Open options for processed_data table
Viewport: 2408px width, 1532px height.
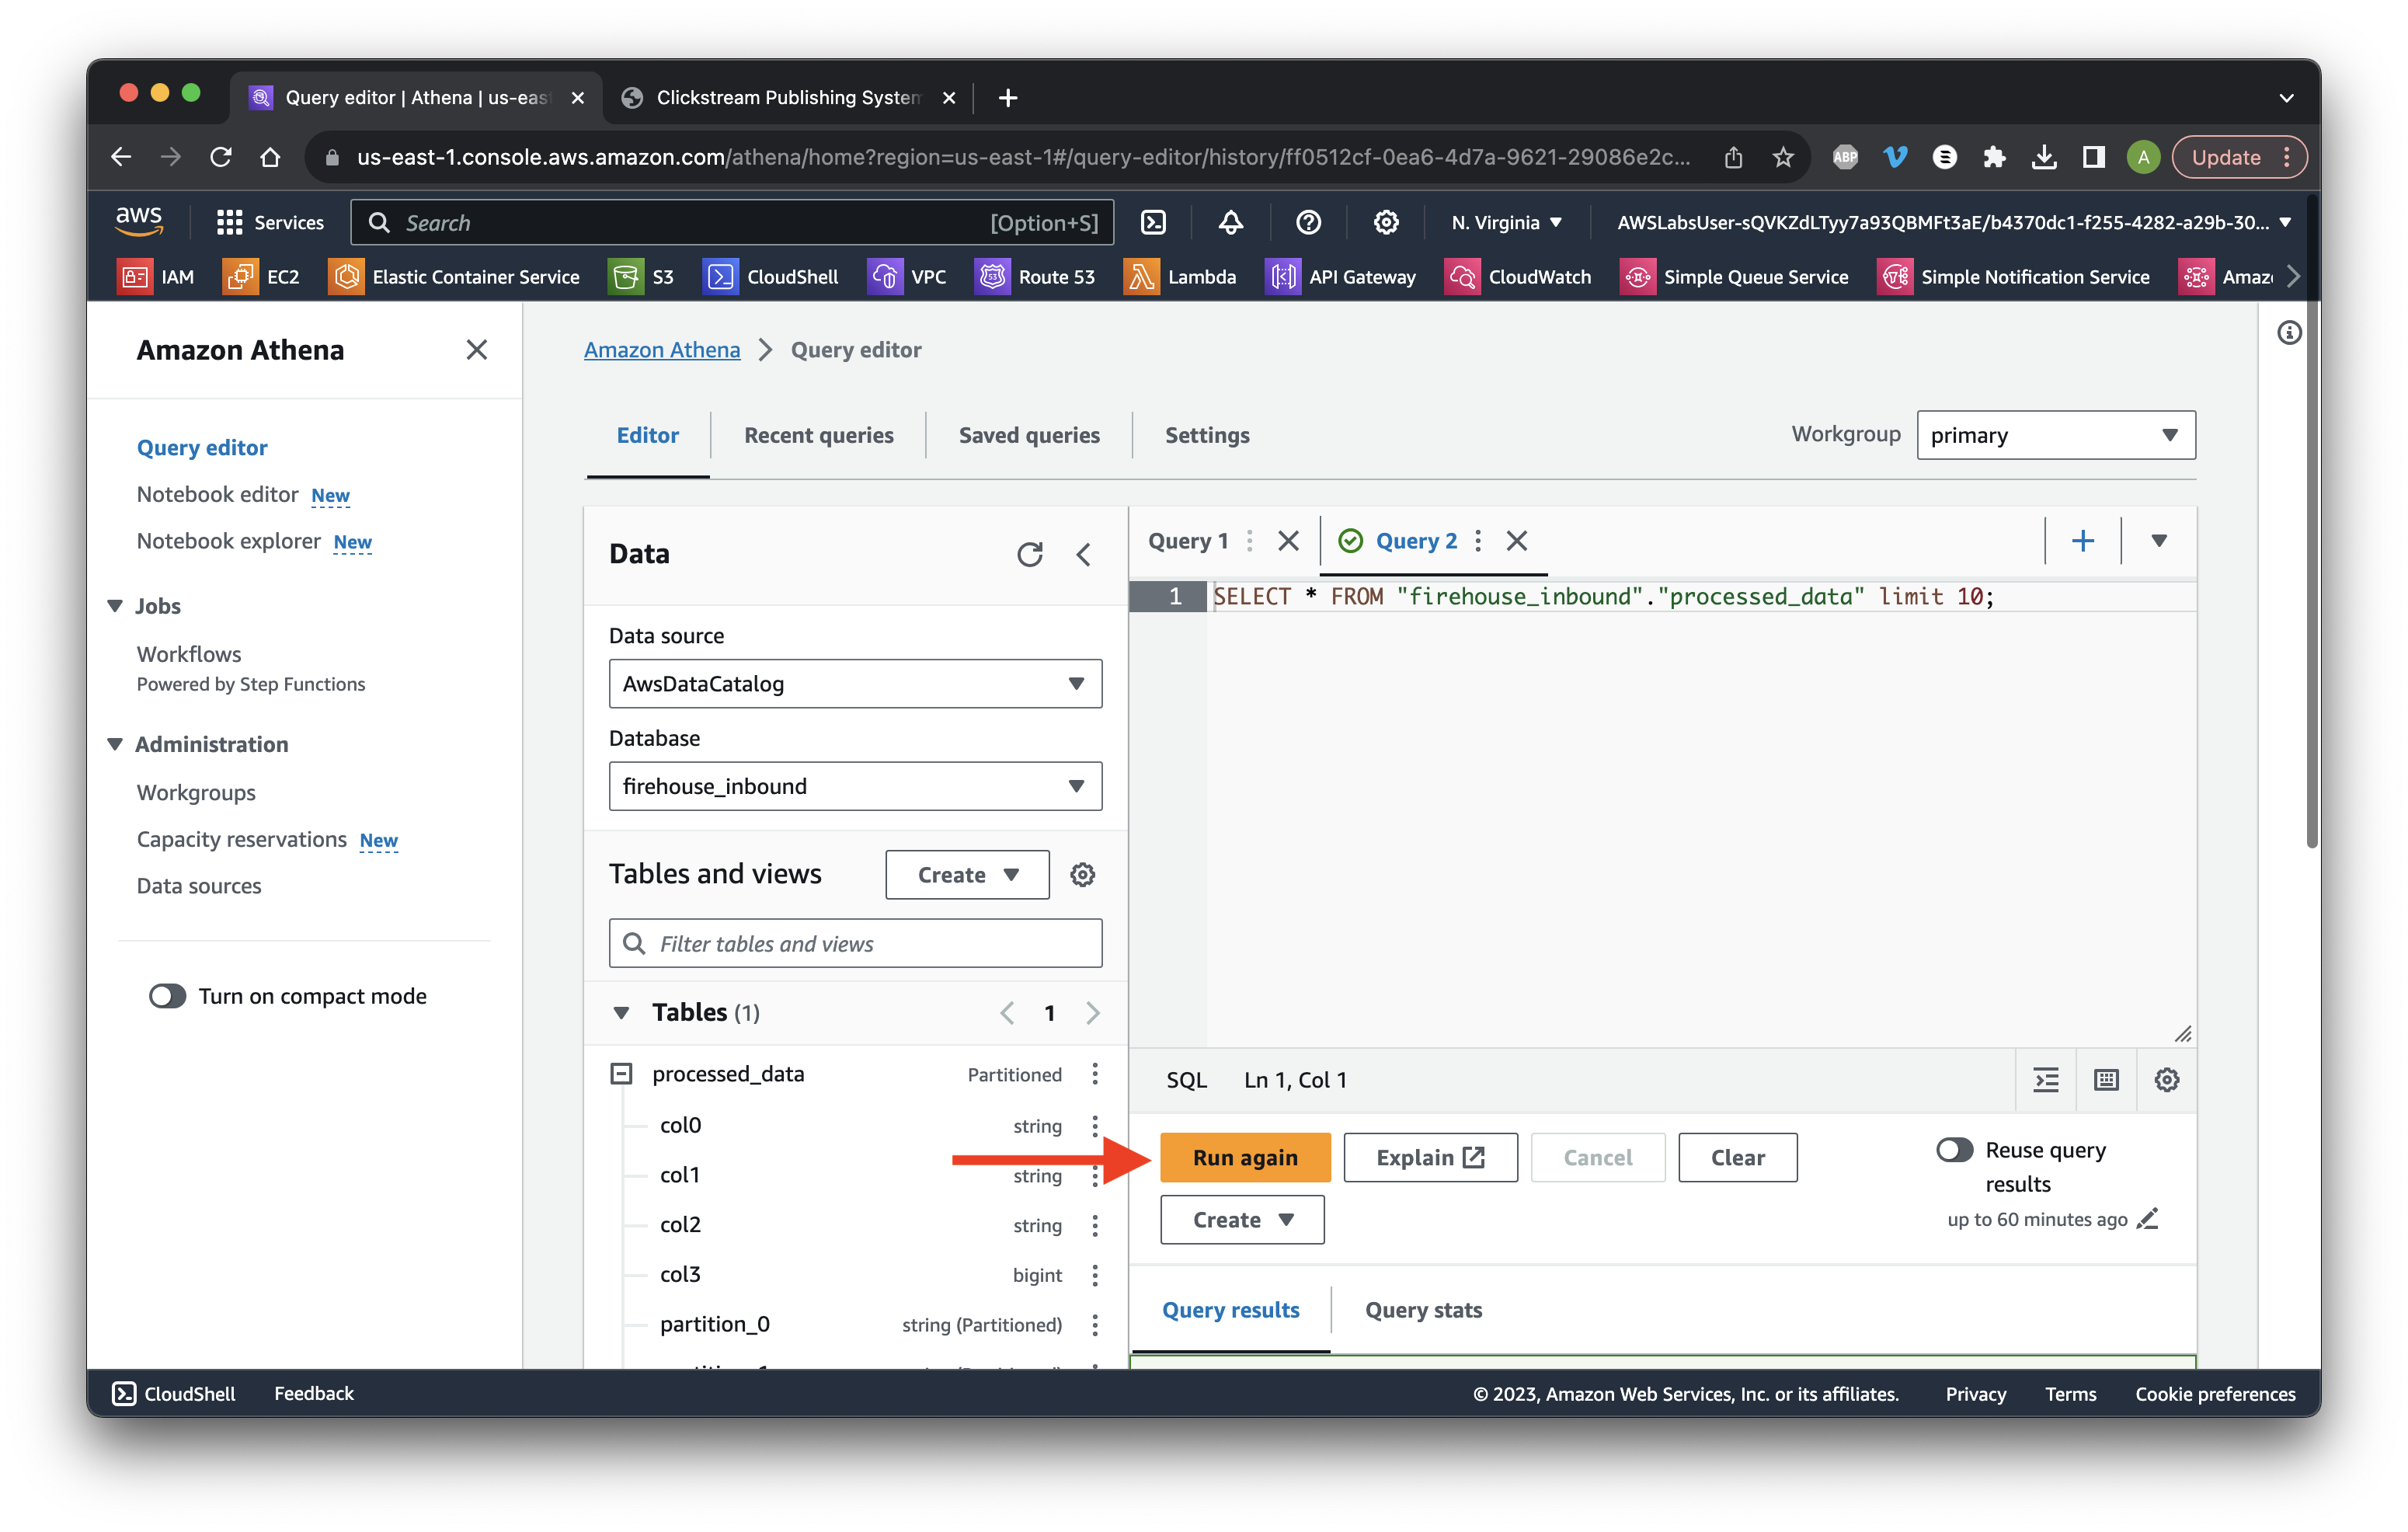click(1095, 1074)
